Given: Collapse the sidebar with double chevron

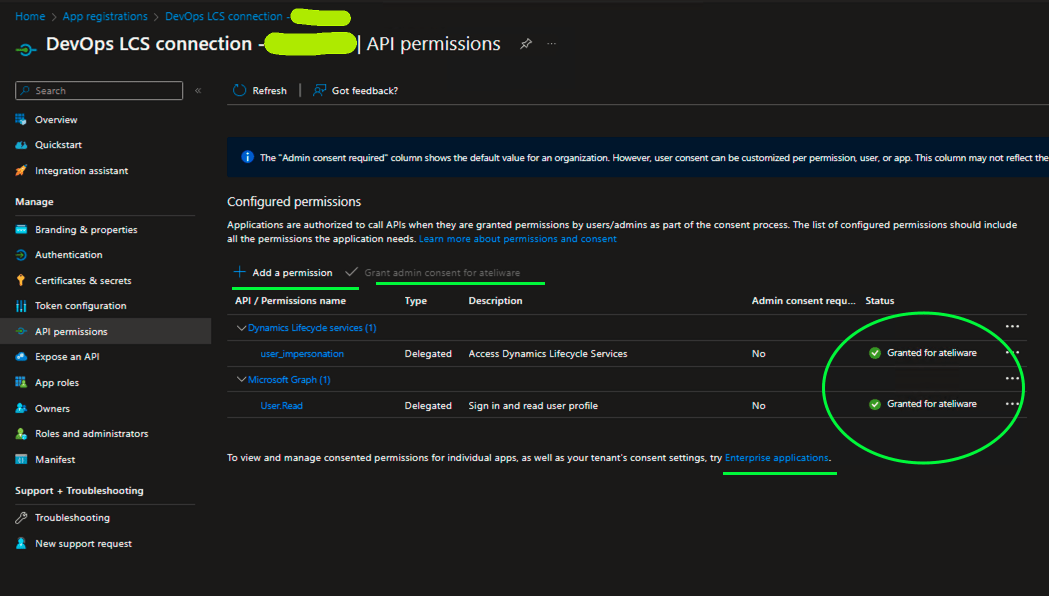Looking at the screenshot, I should [198, 90].
